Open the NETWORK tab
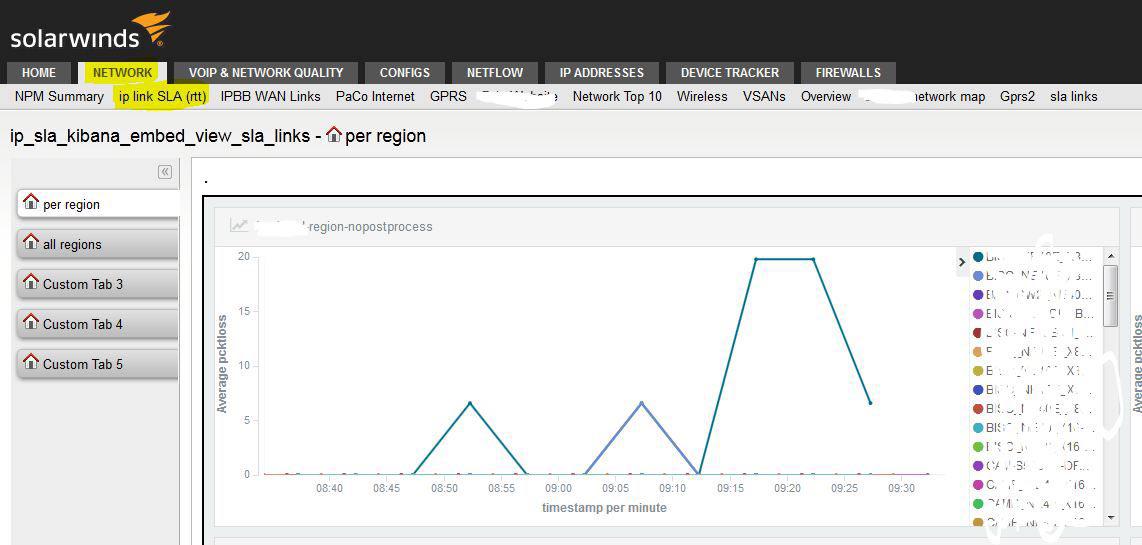The height and width of the screenshot is (545, 1142). (x=122, y=73)
